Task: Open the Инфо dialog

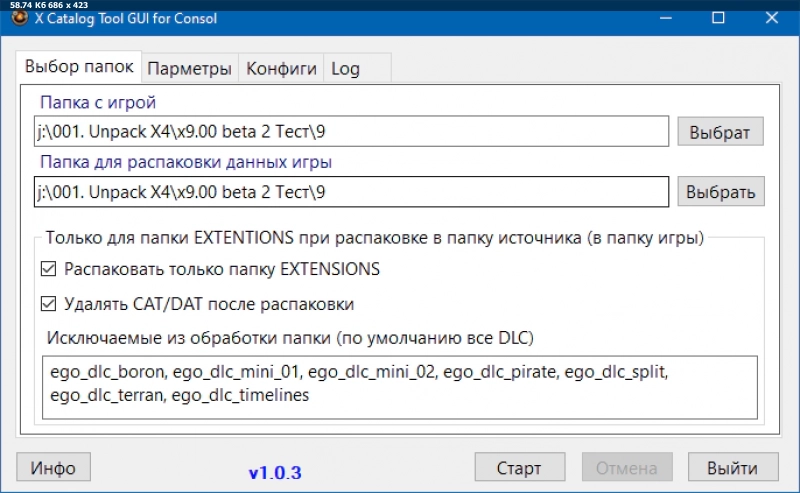Action: [x=53, y=467]
